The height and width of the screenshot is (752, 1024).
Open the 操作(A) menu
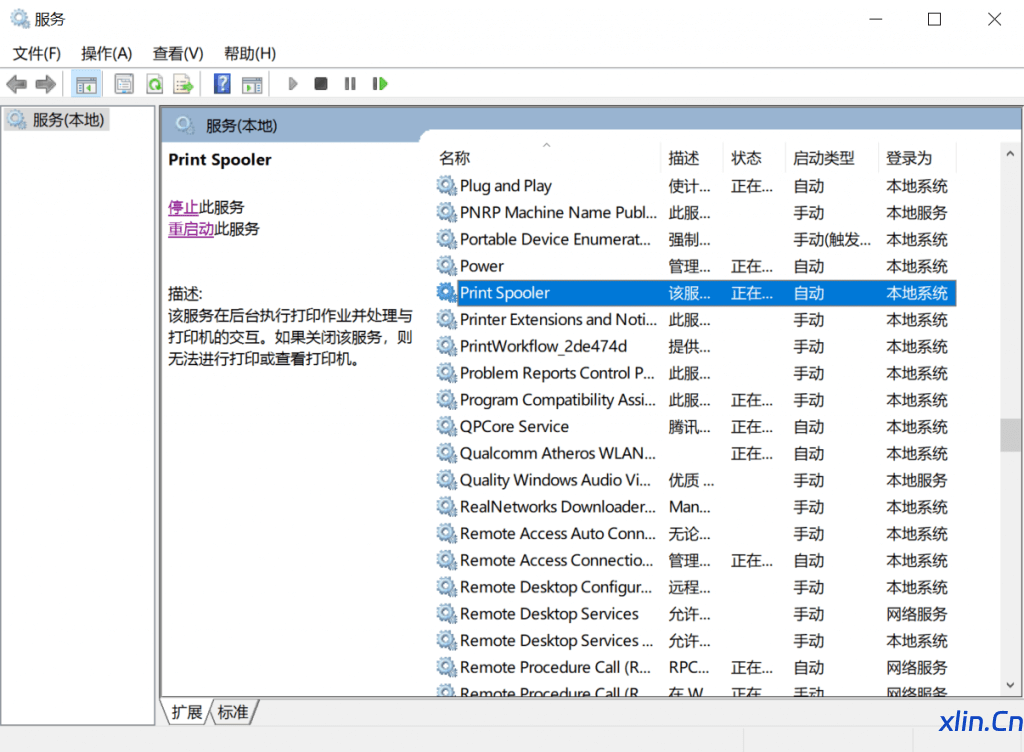(106, 54)
